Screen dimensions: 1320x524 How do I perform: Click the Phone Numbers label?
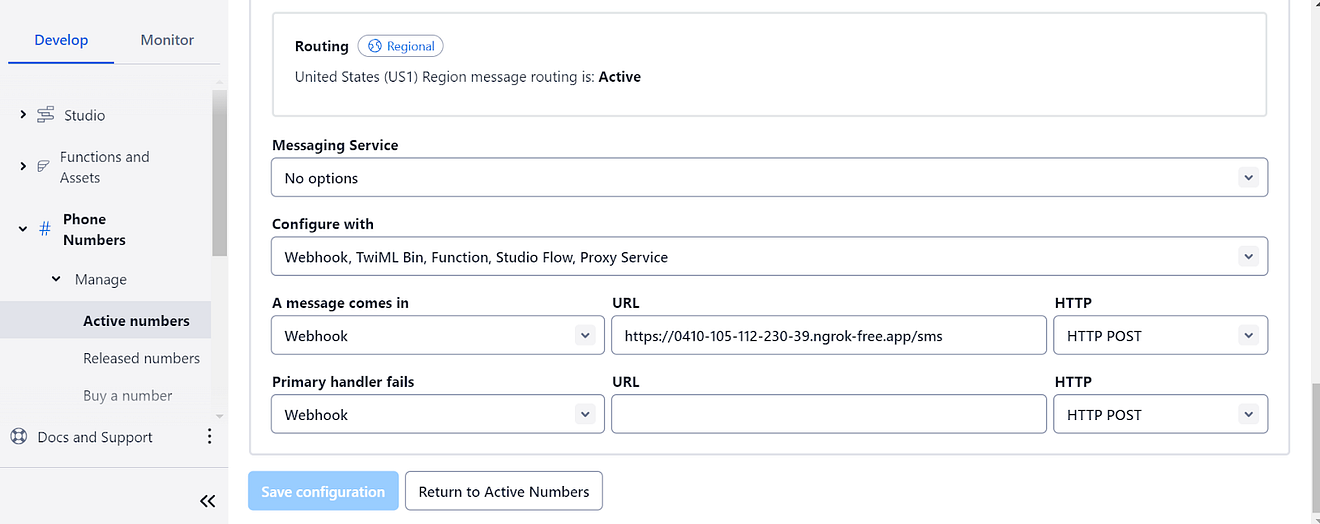94,229
